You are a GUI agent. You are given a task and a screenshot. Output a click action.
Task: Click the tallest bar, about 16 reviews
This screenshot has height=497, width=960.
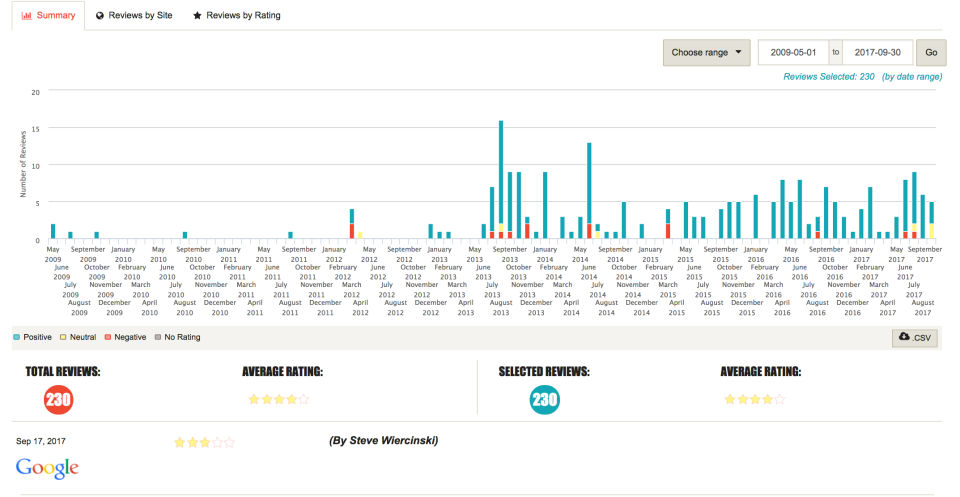[501, 179]
